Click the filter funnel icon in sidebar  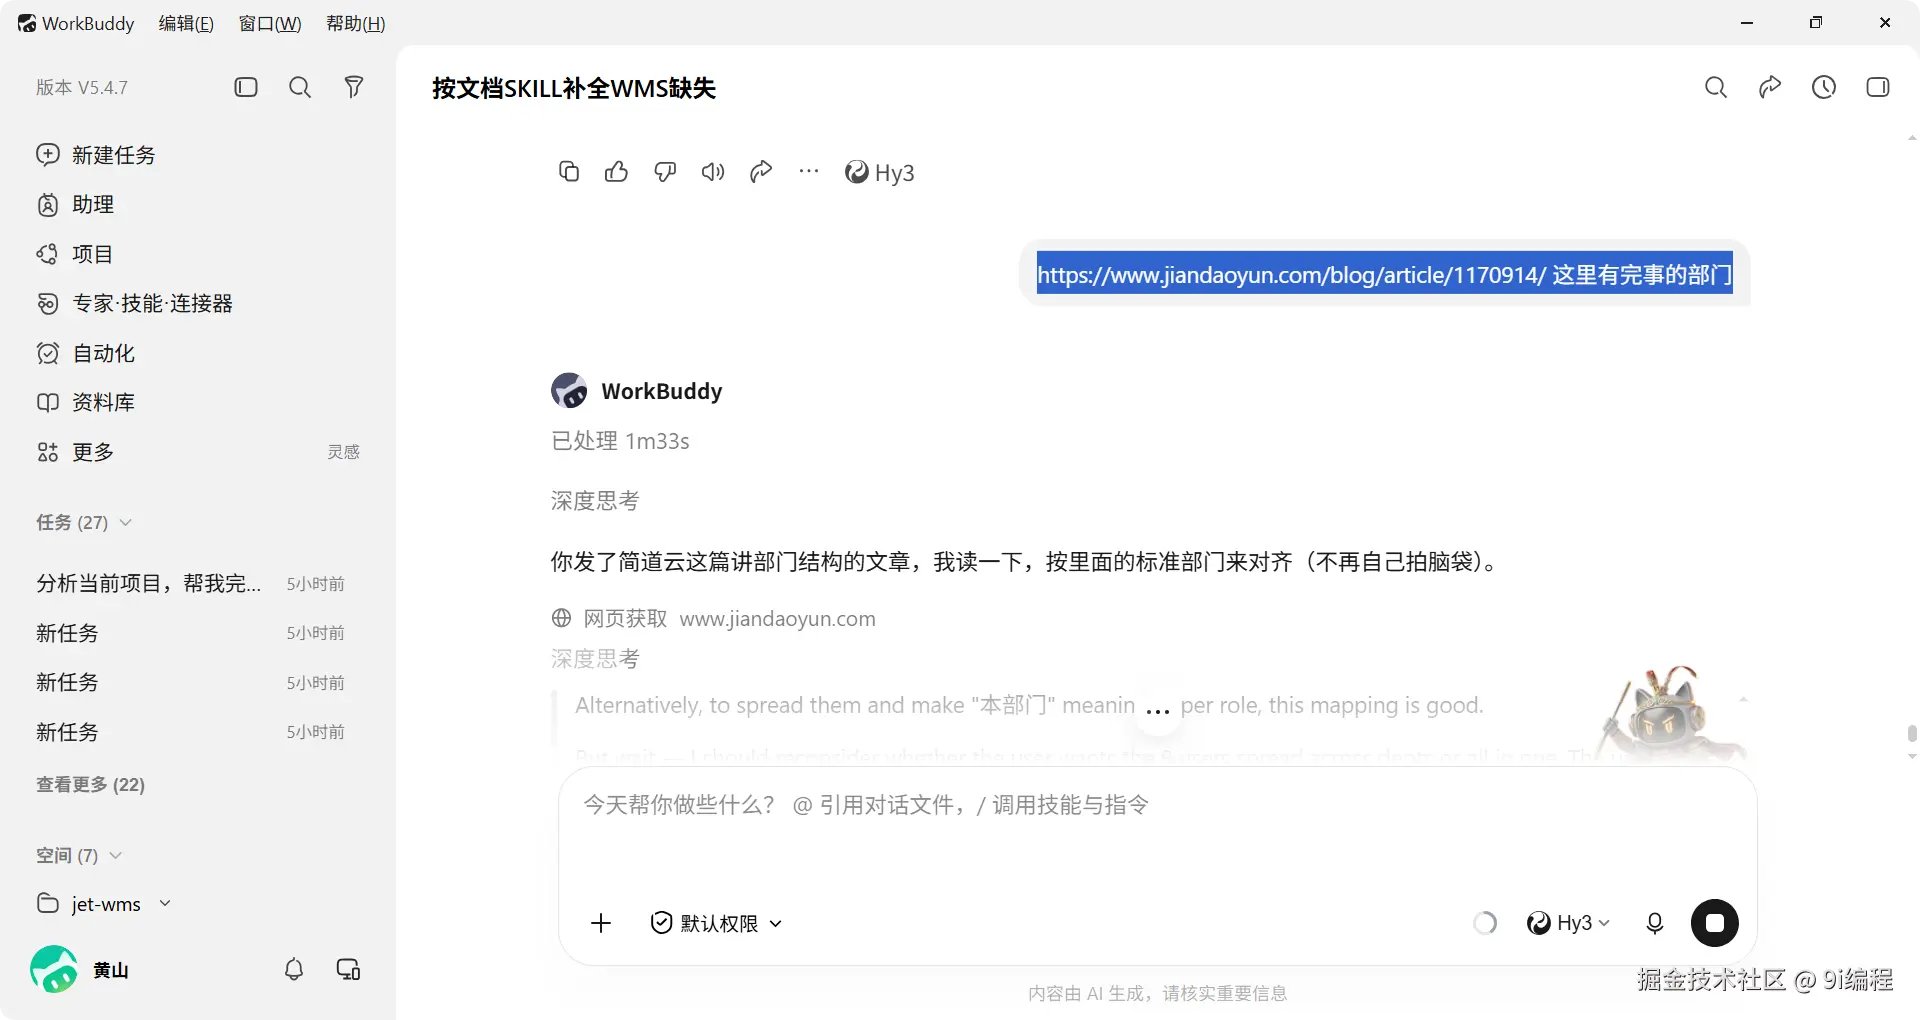tap(354, 87)
